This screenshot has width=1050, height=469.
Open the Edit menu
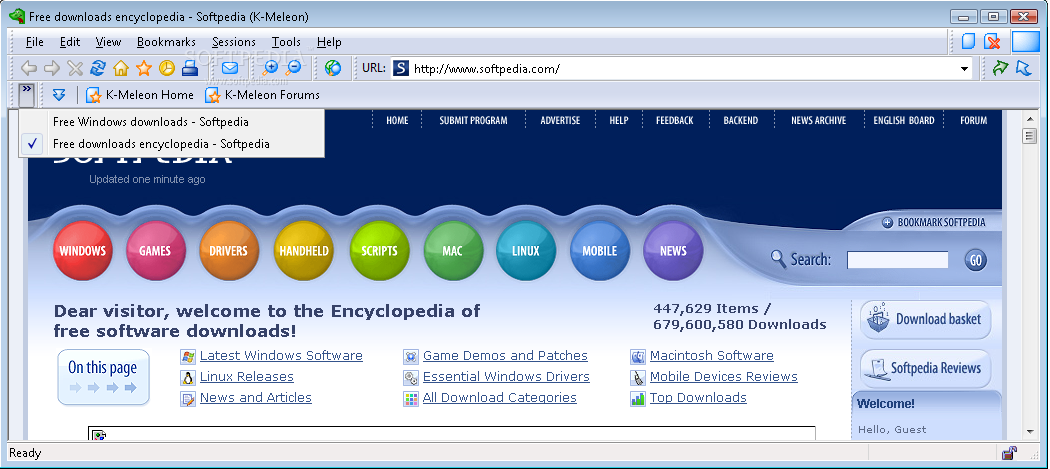(x=70, y=42)
